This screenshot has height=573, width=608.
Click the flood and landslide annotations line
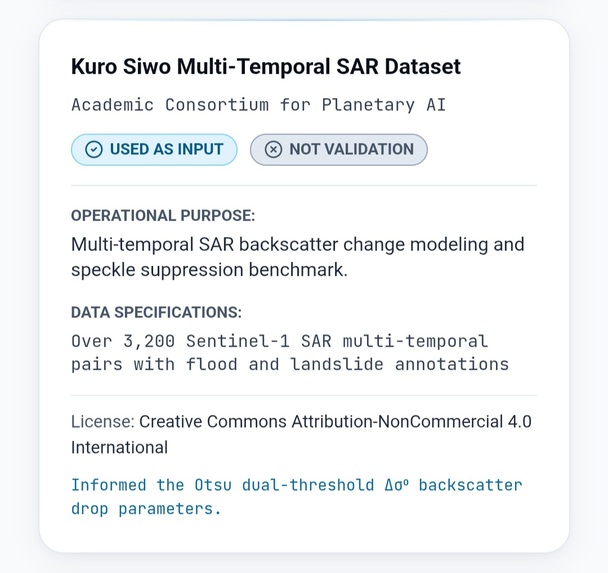[x=290, y=364]
